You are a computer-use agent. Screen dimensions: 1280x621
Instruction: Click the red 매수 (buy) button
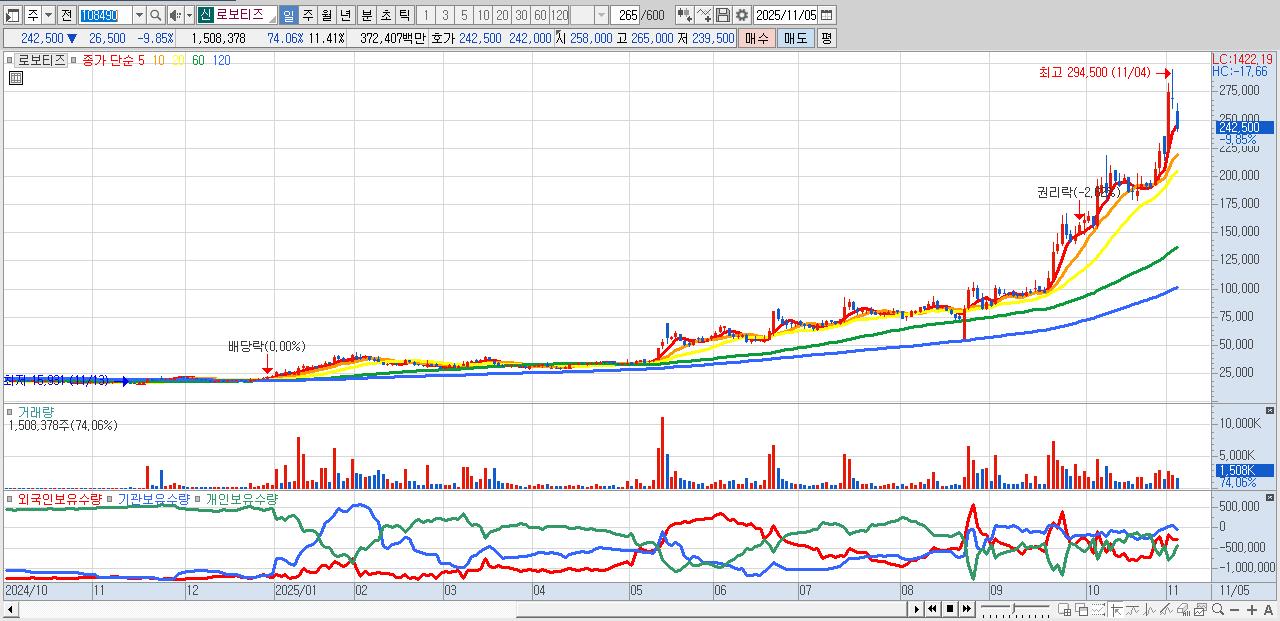[757, 38]
